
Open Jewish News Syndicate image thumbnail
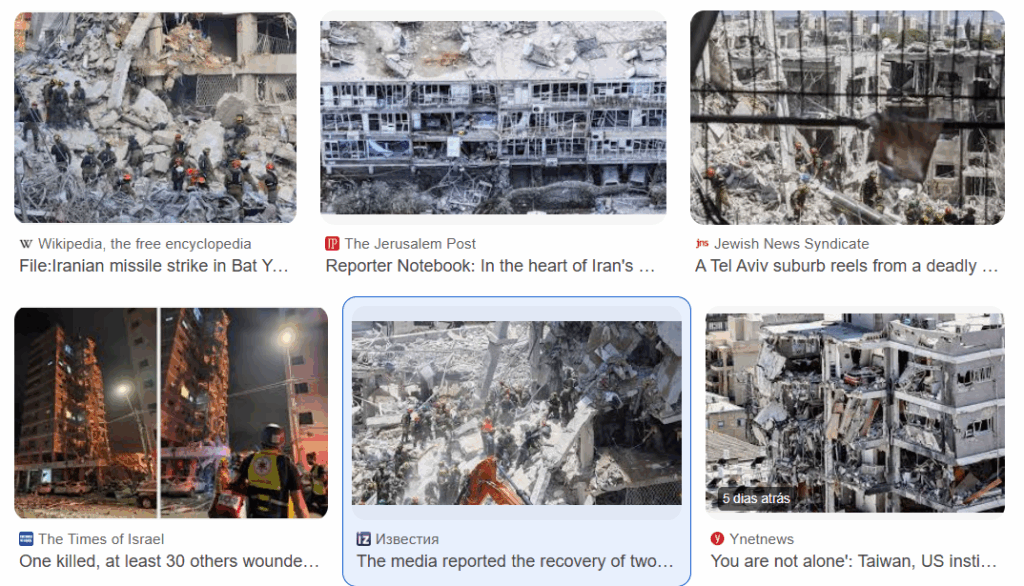coord(847,117)
